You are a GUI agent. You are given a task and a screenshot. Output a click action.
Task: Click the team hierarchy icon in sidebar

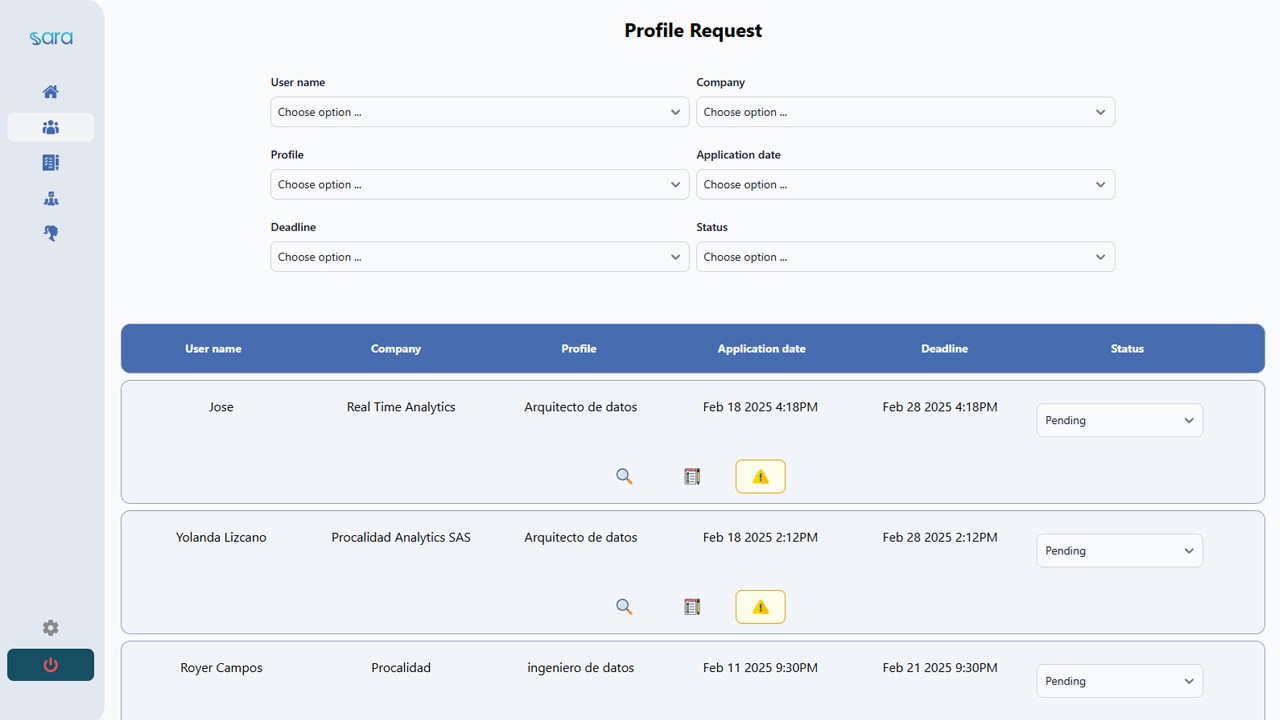point(50,198)
